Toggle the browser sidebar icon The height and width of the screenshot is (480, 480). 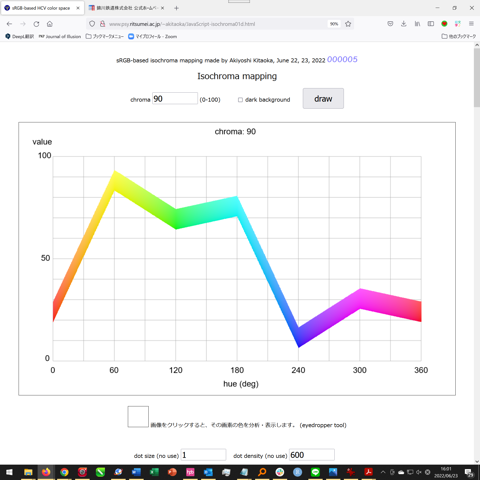click(431, 24)
